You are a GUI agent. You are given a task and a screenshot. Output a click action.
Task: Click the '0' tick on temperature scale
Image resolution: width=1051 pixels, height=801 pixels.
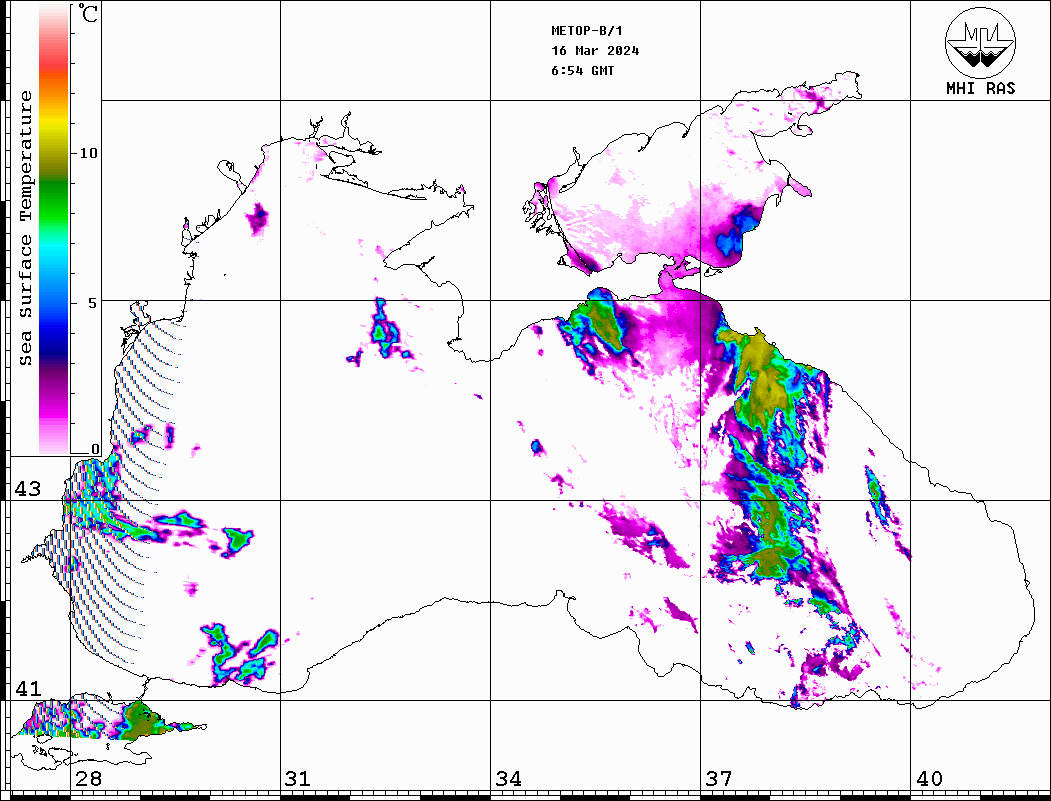click(x=95, y=450)
